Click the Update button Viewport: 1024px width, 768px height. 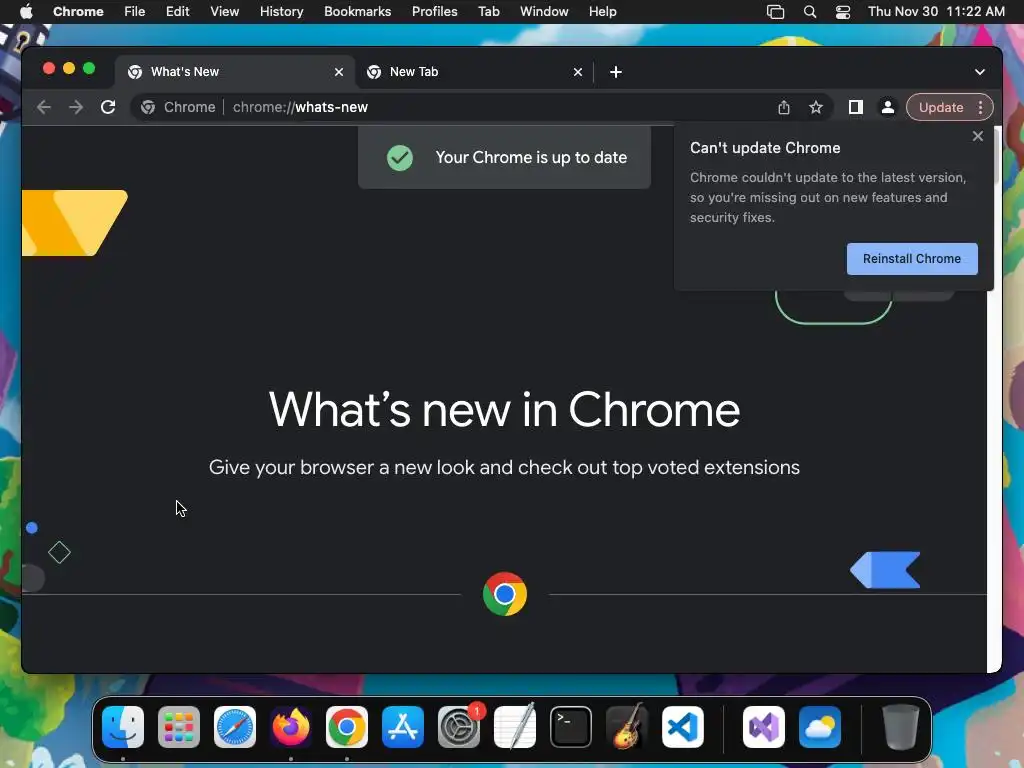[x=941, y=107]
